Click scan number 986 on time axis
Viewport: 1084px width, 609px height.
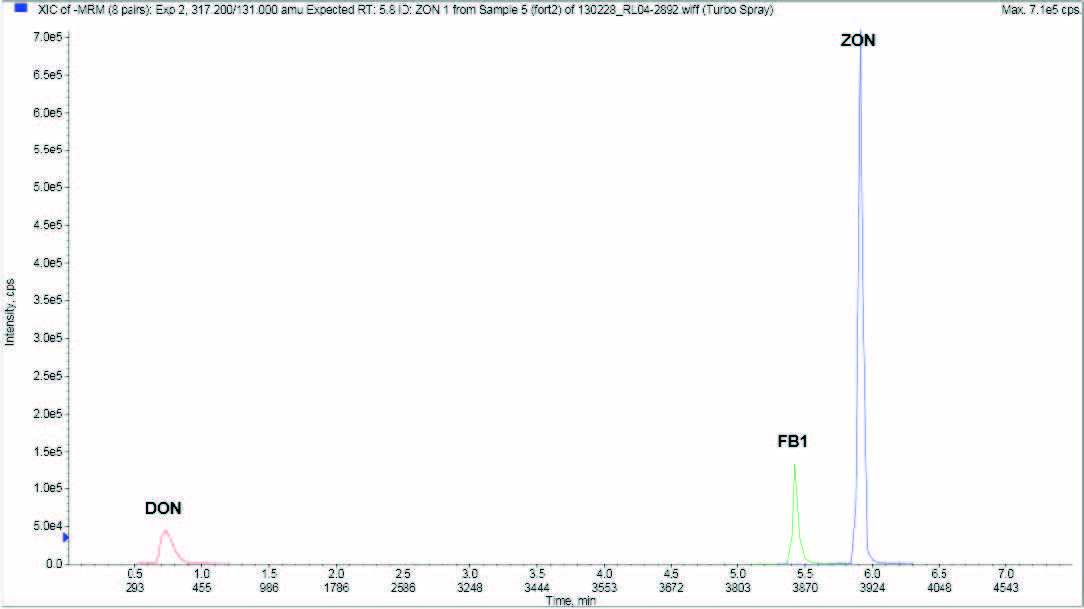coord(269,588)
